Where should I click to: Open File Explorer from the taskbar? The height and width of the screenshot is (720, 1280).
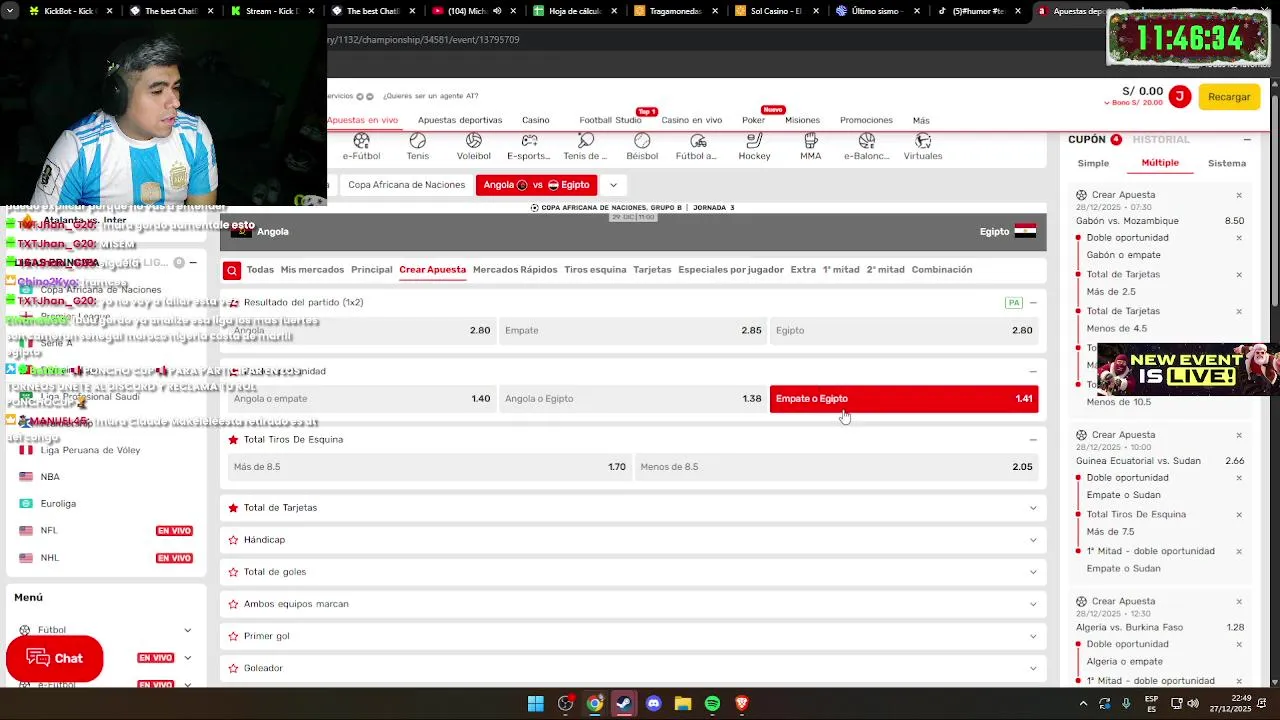point(683,704)
